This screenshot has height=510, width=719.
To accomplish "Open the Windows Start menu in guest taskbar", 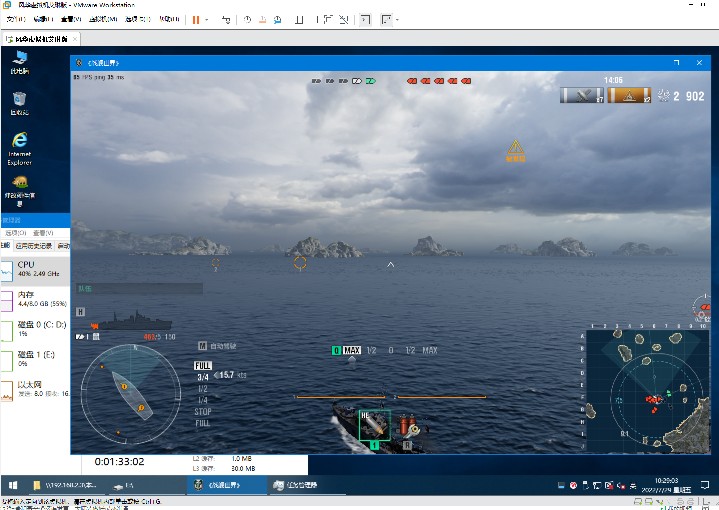I will click(x=13, y=485).
